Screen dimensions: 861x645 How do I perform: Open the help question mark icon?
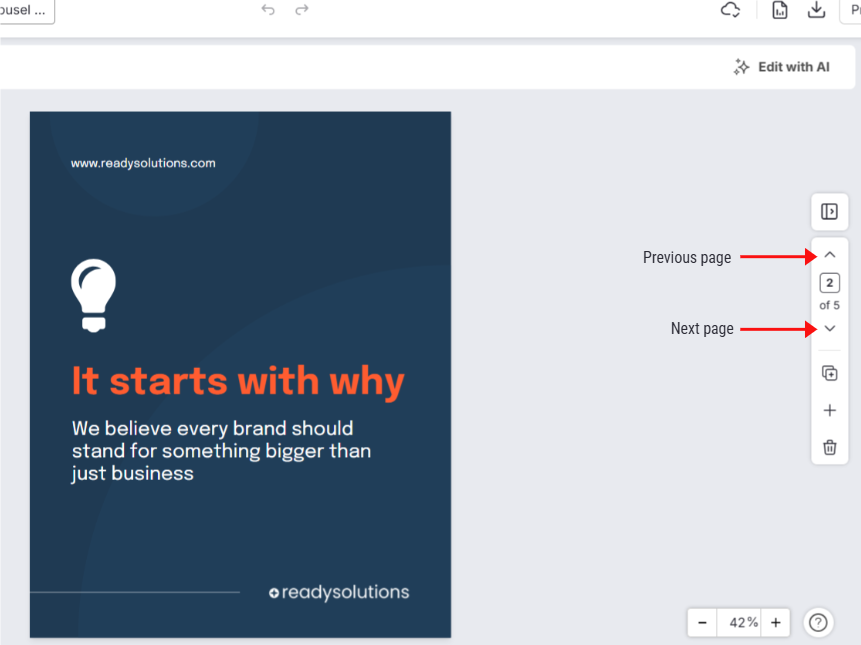coord(818,622)
